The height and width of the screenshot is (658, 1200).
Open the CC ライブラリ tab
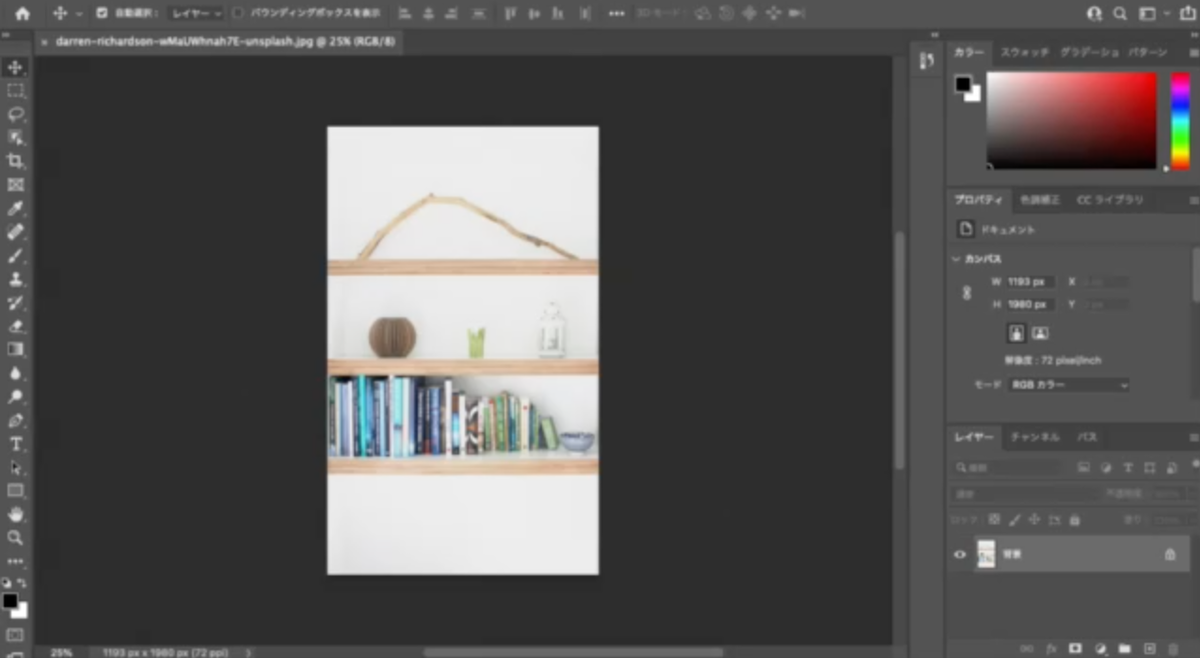(x=1109, y=200)
